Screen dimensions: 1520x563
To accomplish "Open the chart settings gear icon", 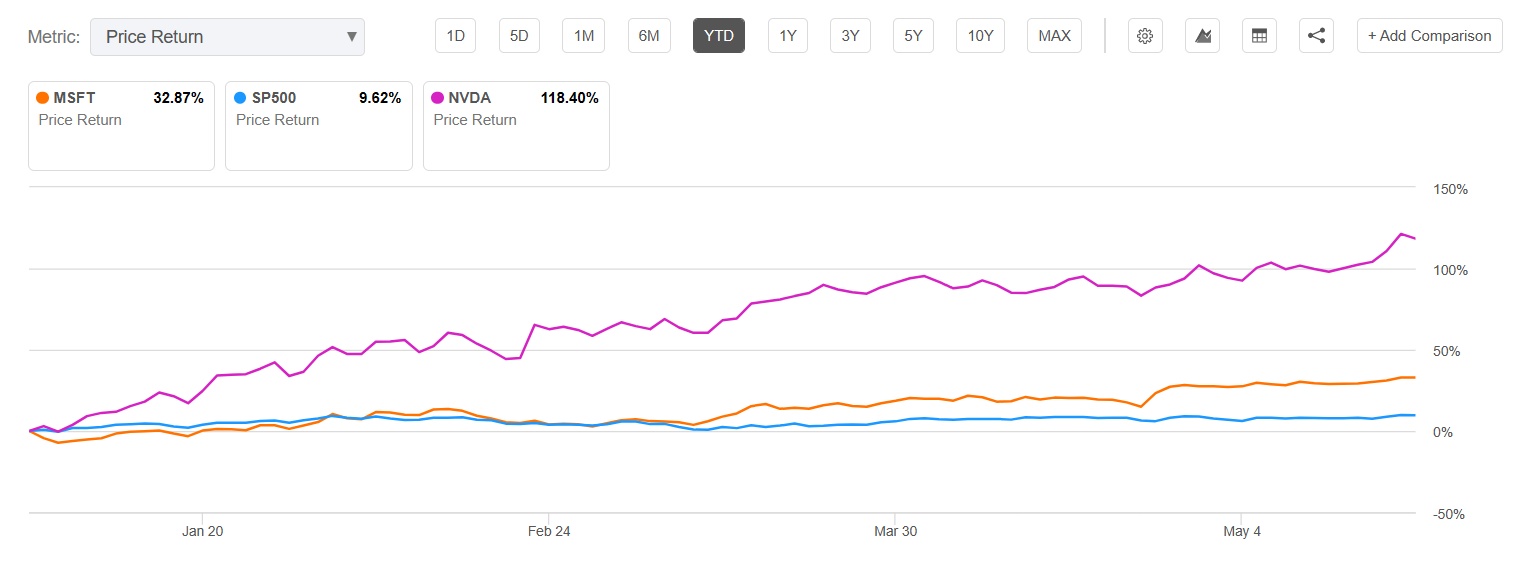I will (x=1145, y=36).
